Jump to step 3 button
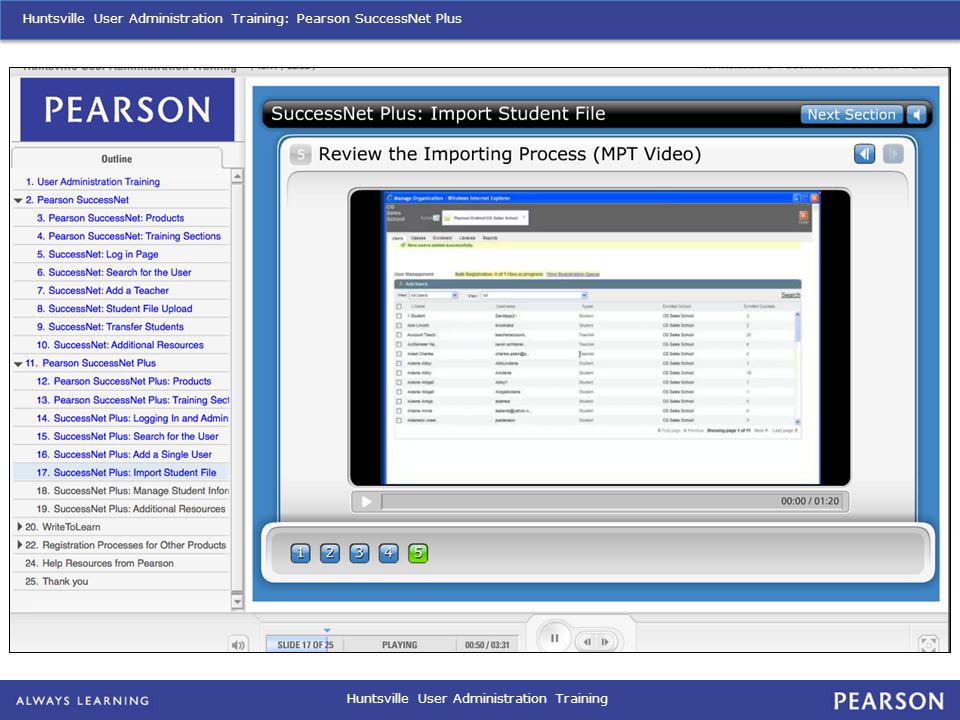 click(359, 553)
